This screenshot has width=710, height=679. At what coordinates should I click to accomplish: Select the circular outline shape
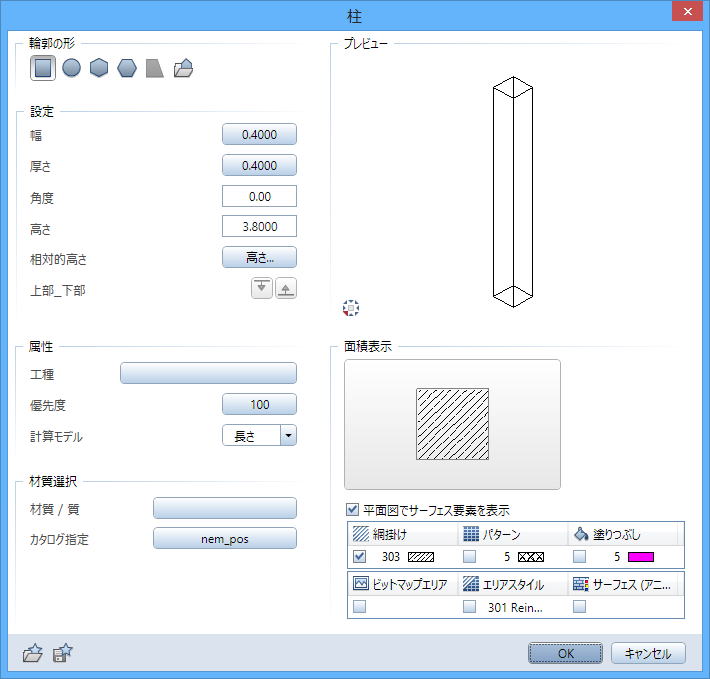coord(71,68)
